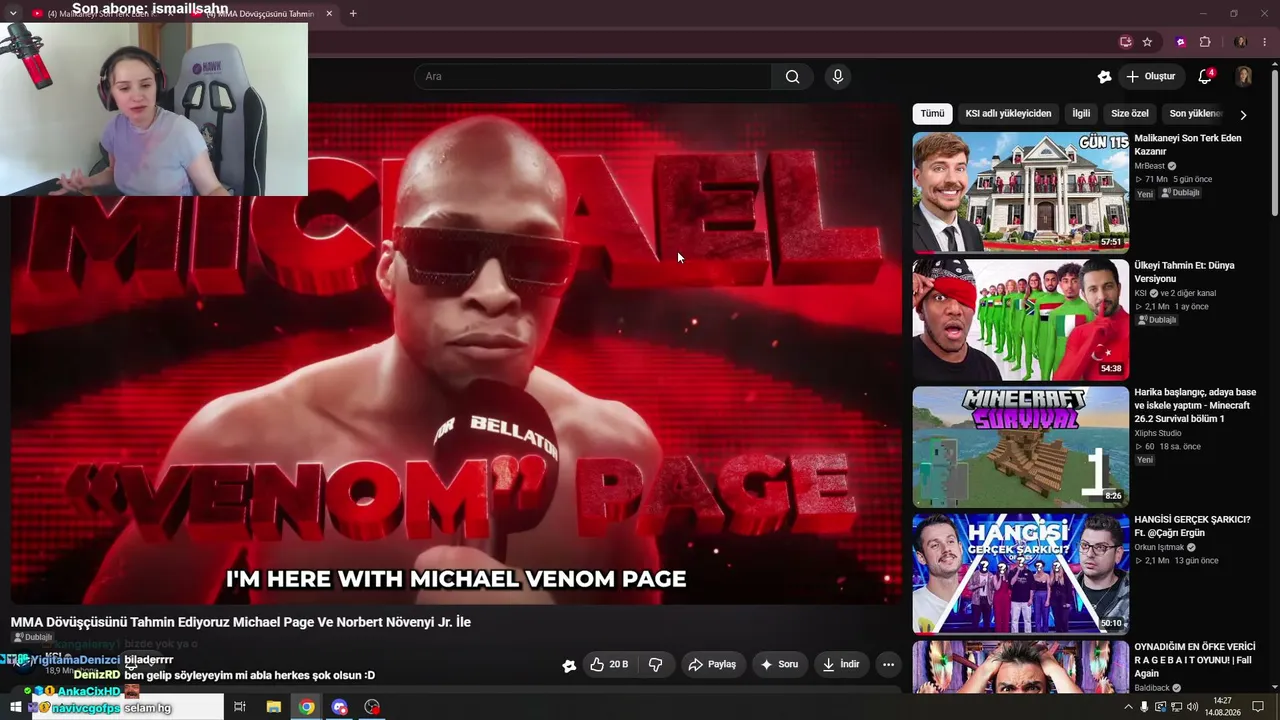Open Chrome three-dot menu

[1265, 42]
